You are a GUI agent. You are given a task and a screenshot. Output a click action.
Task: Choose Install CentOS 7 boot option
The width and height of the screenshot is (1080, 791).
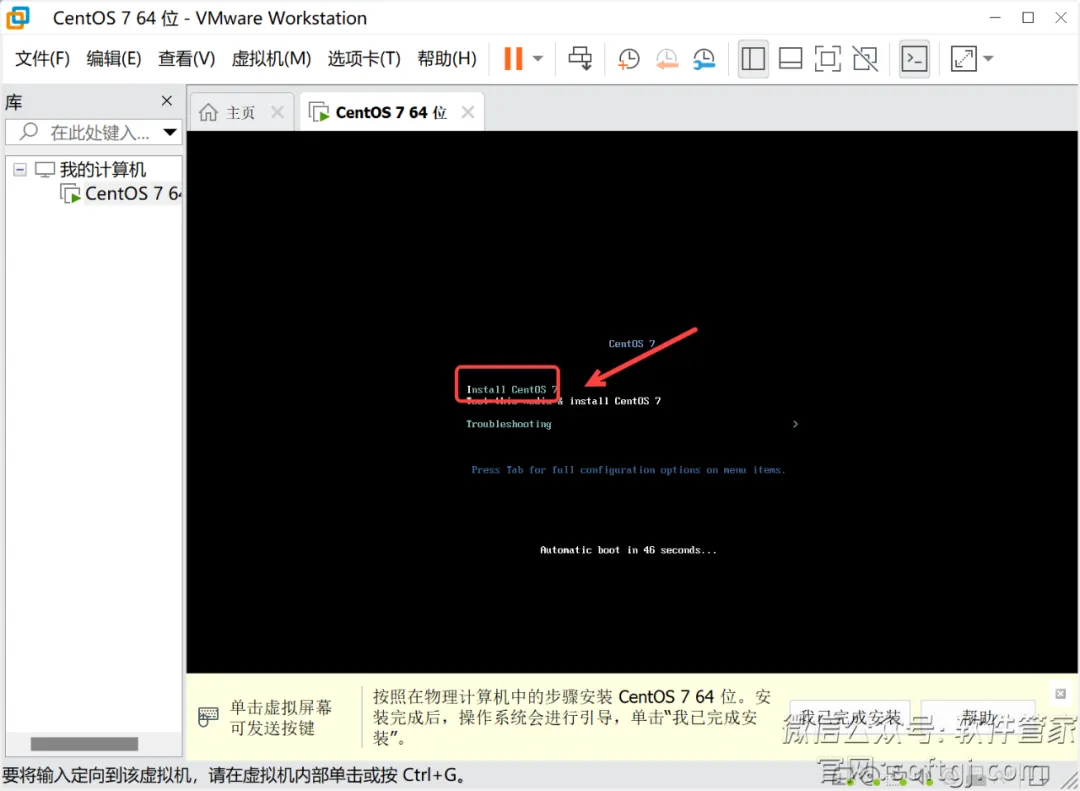[511, 389]
